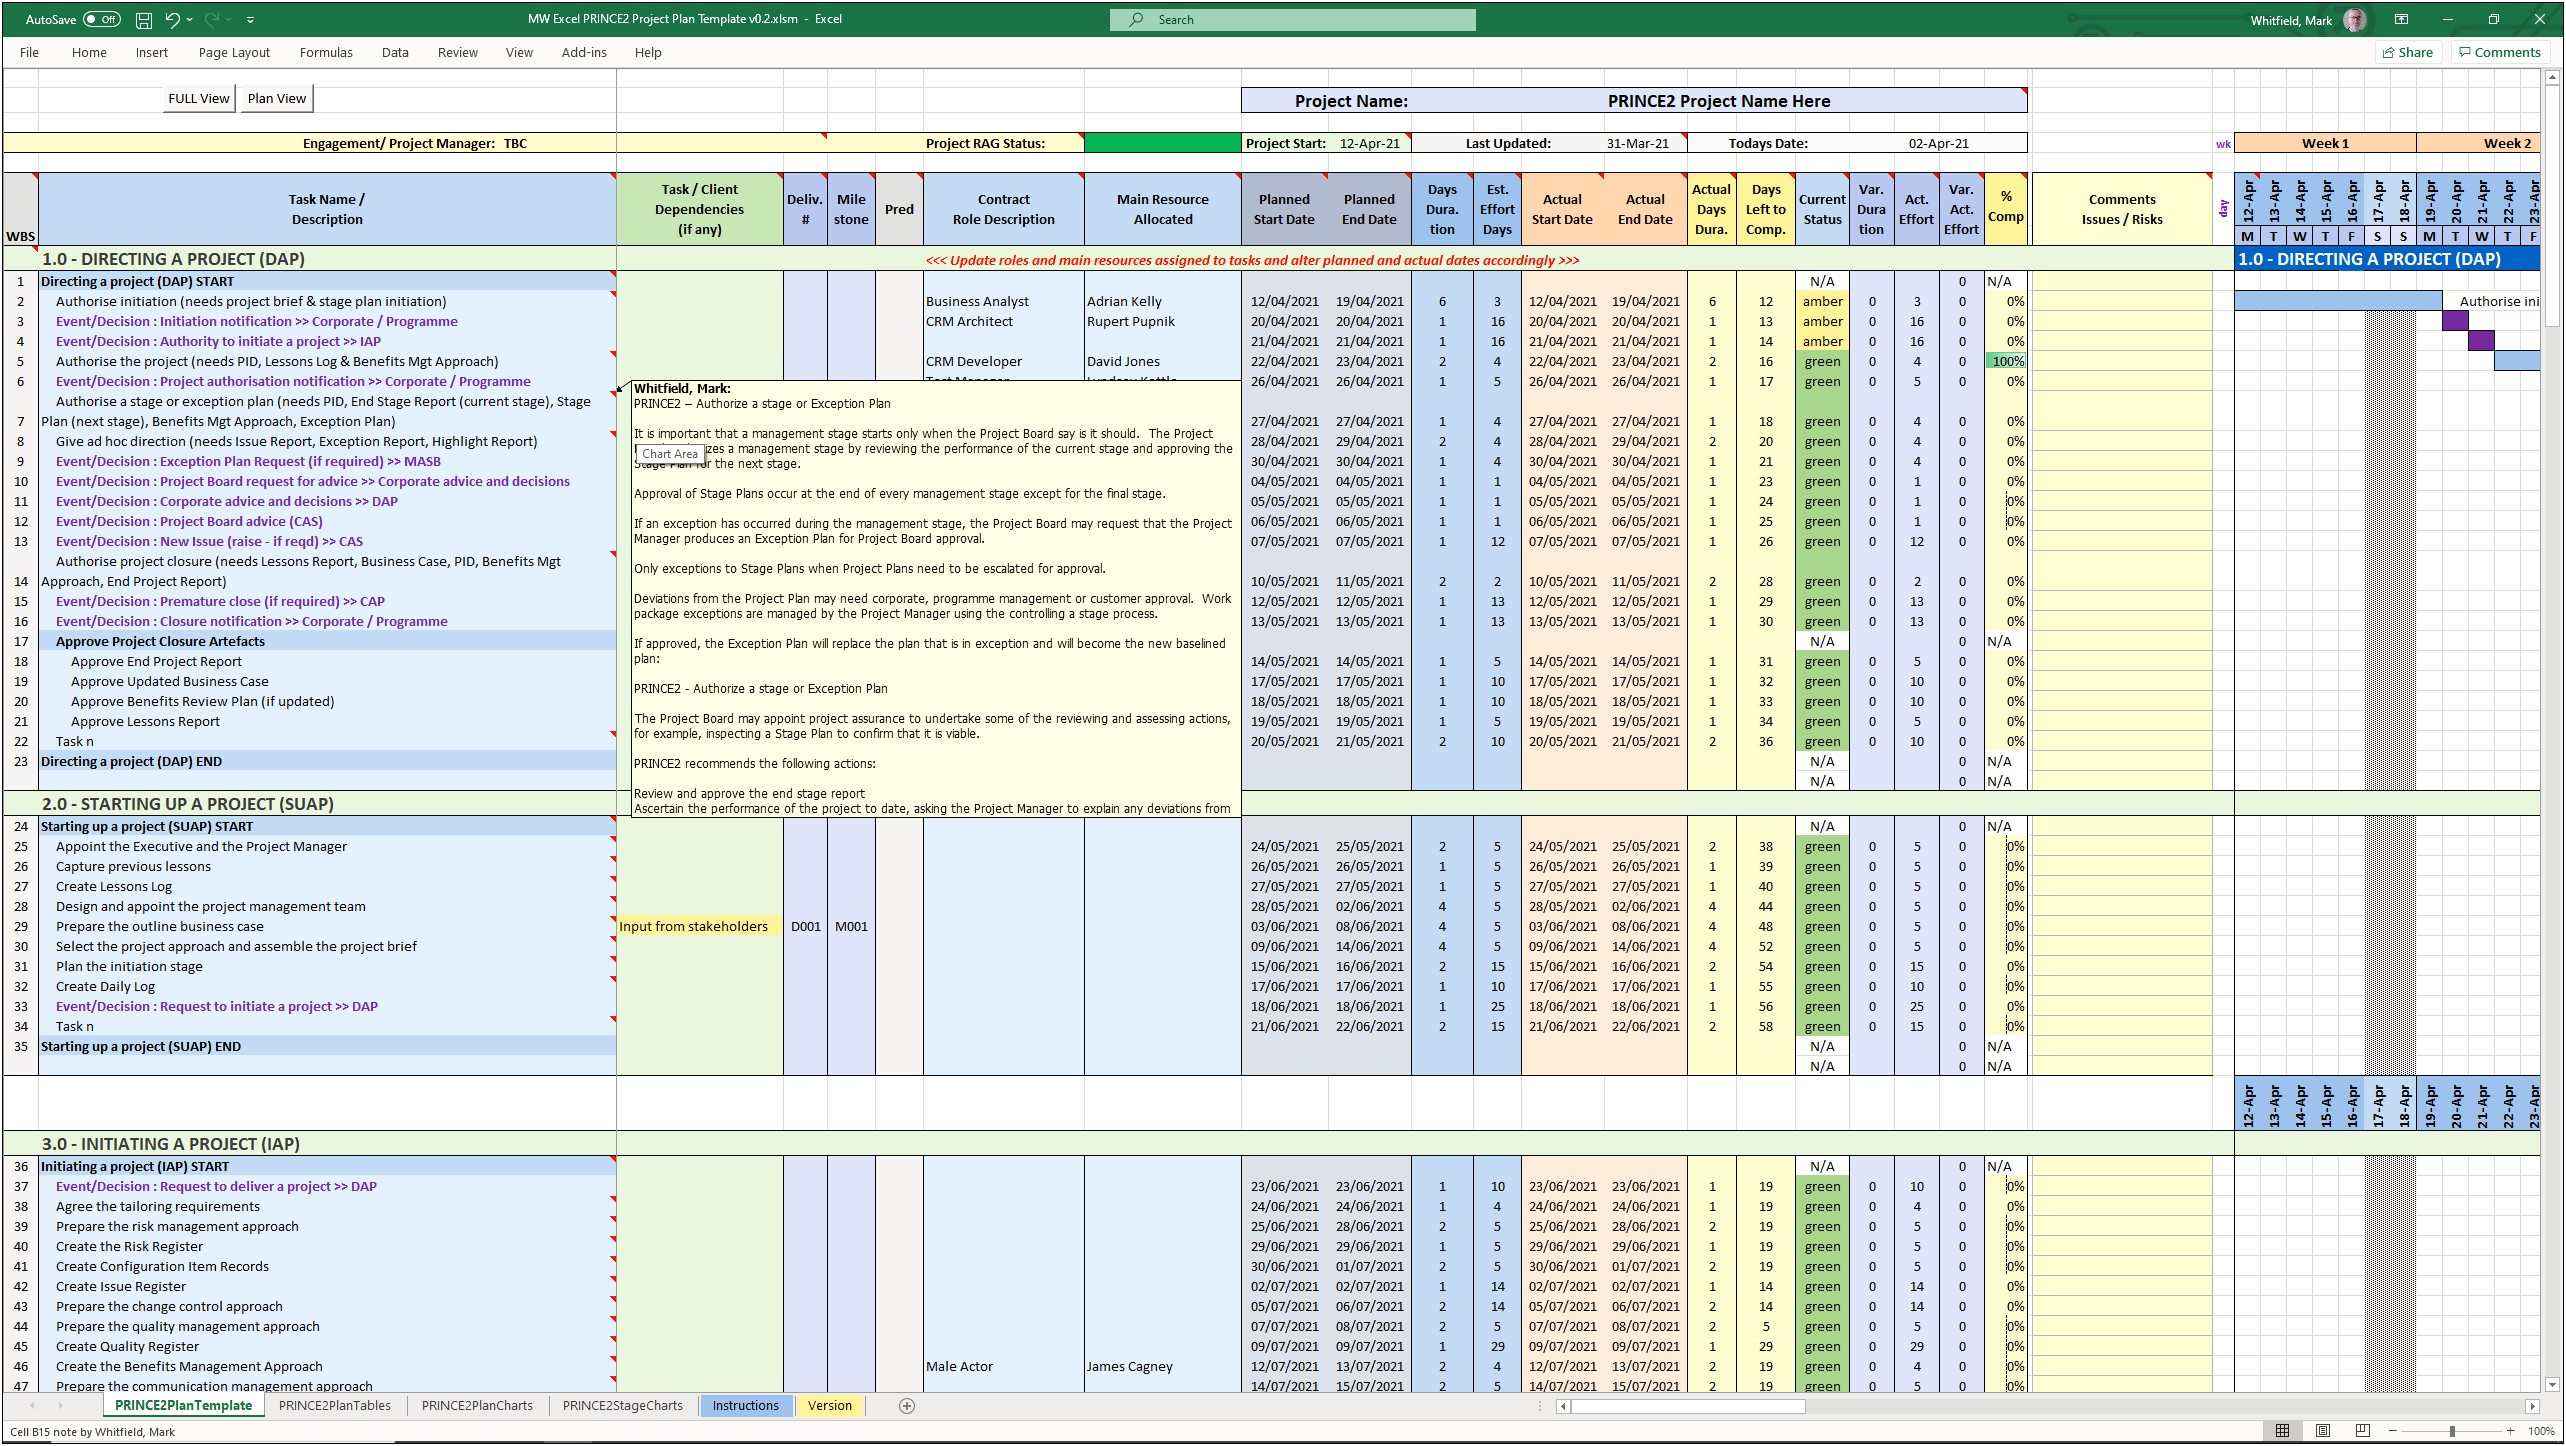Screen dimensions: 2566x1446
Task: Open the Version sheet tab
Action: pos(830,1405)
